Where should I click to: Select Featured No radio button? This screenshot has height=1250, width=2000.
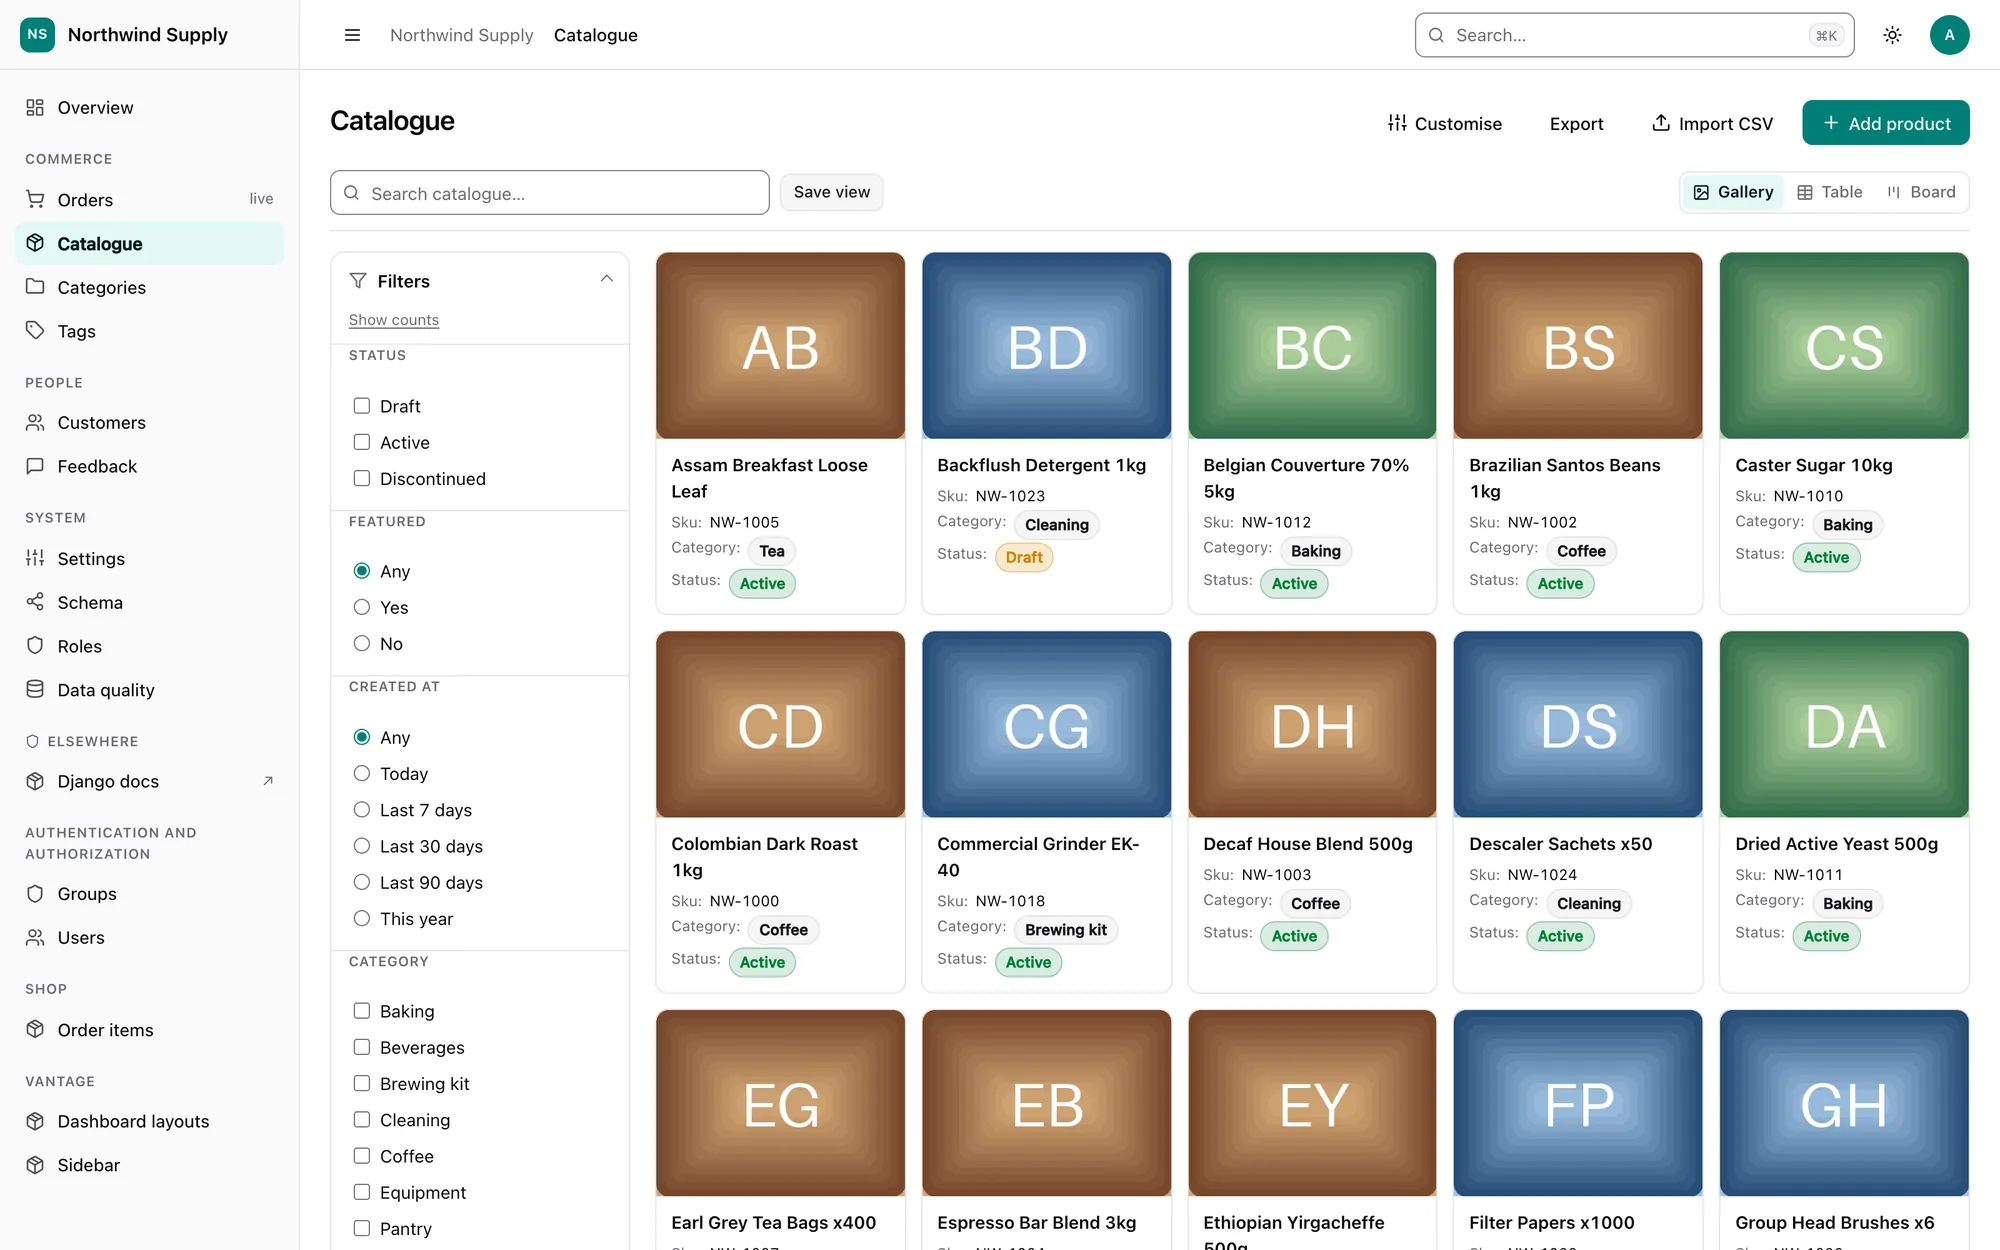click(362, 643)
